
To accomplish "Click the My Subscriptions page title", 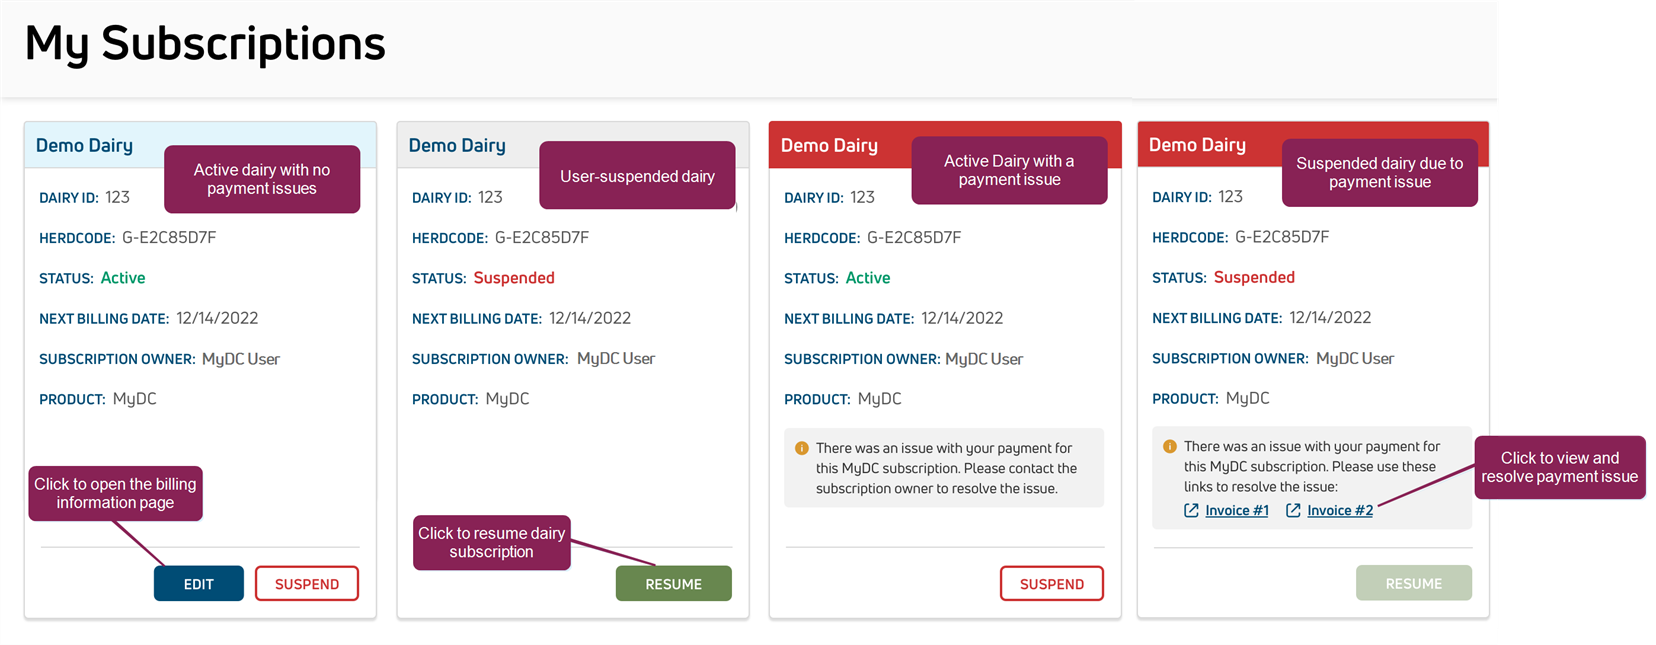I will pyautogui.click(x=205, y=44).
